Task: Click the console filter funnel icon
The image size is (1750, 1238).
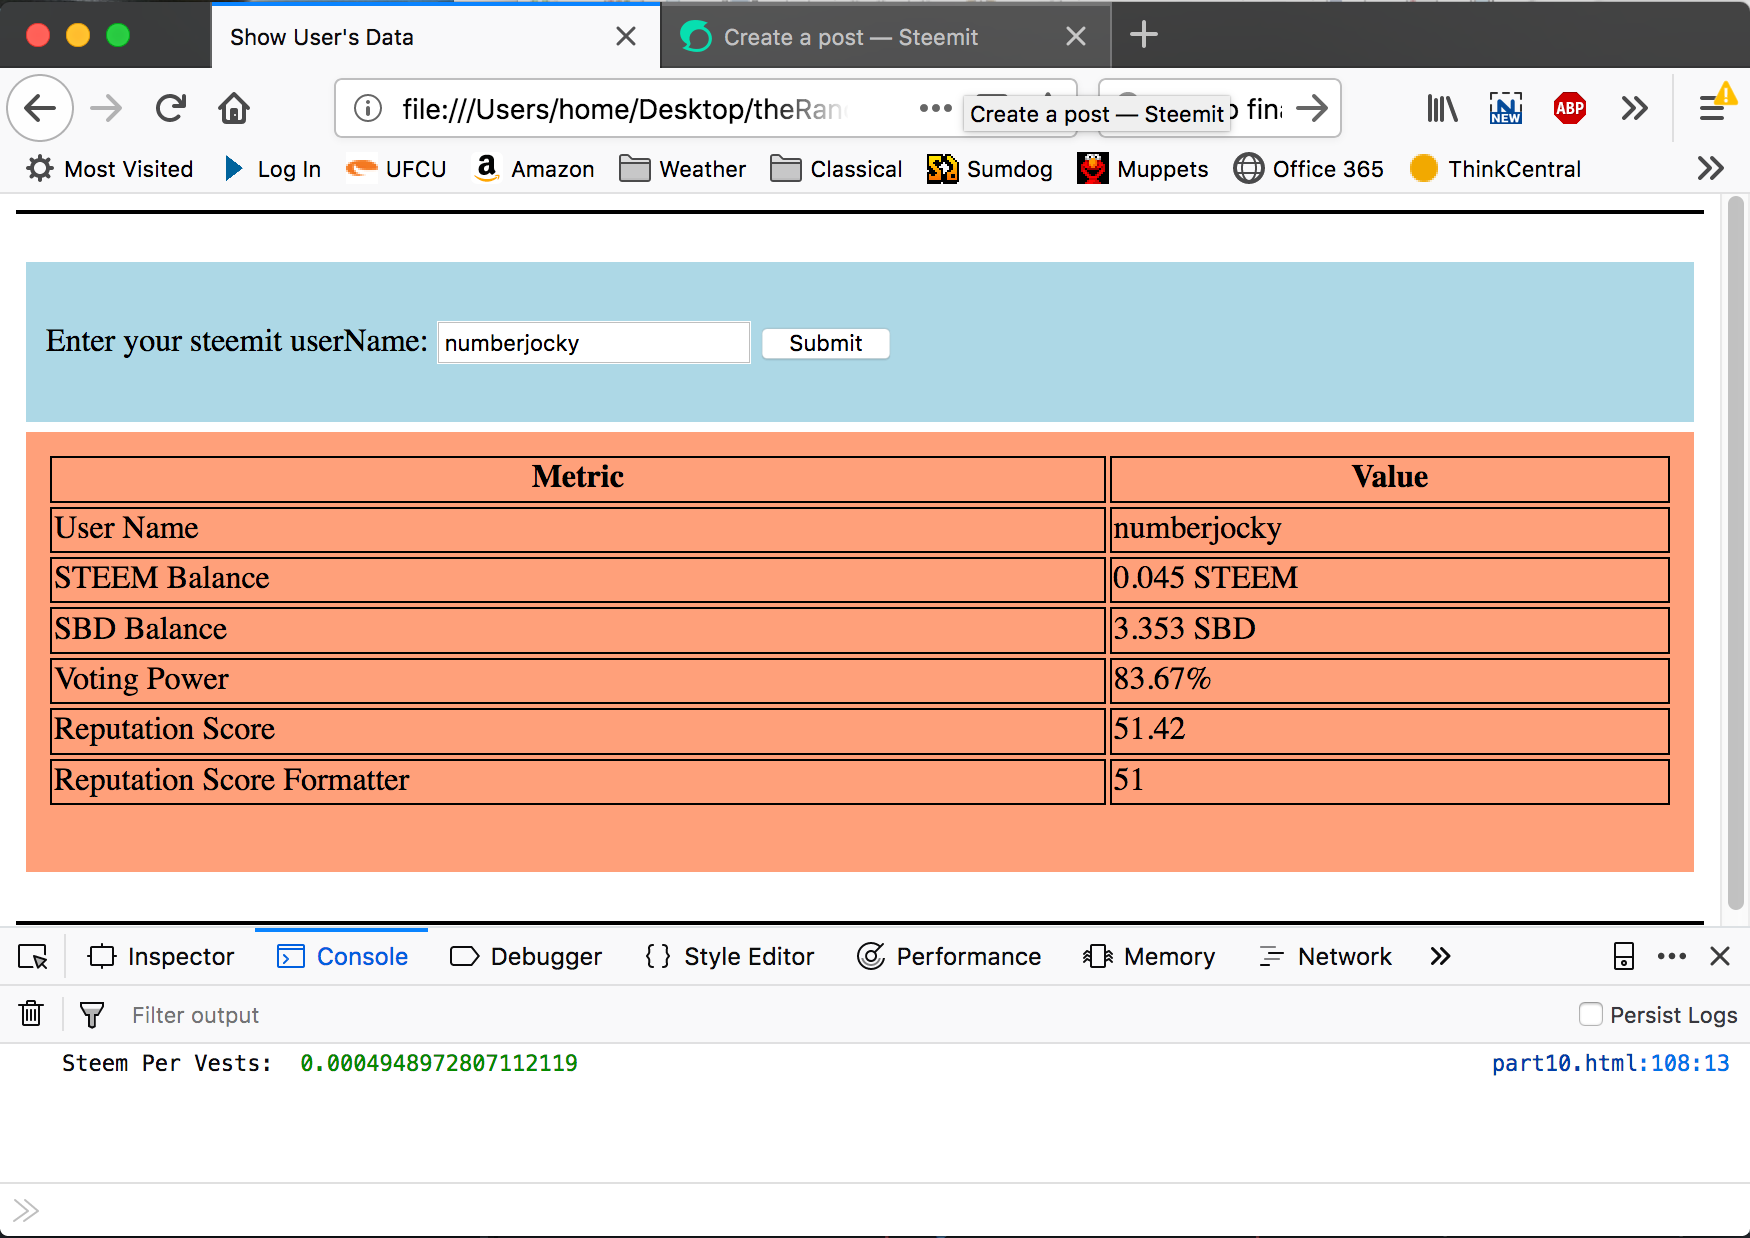Action: pyautogui.click(x=92, y=1015)
